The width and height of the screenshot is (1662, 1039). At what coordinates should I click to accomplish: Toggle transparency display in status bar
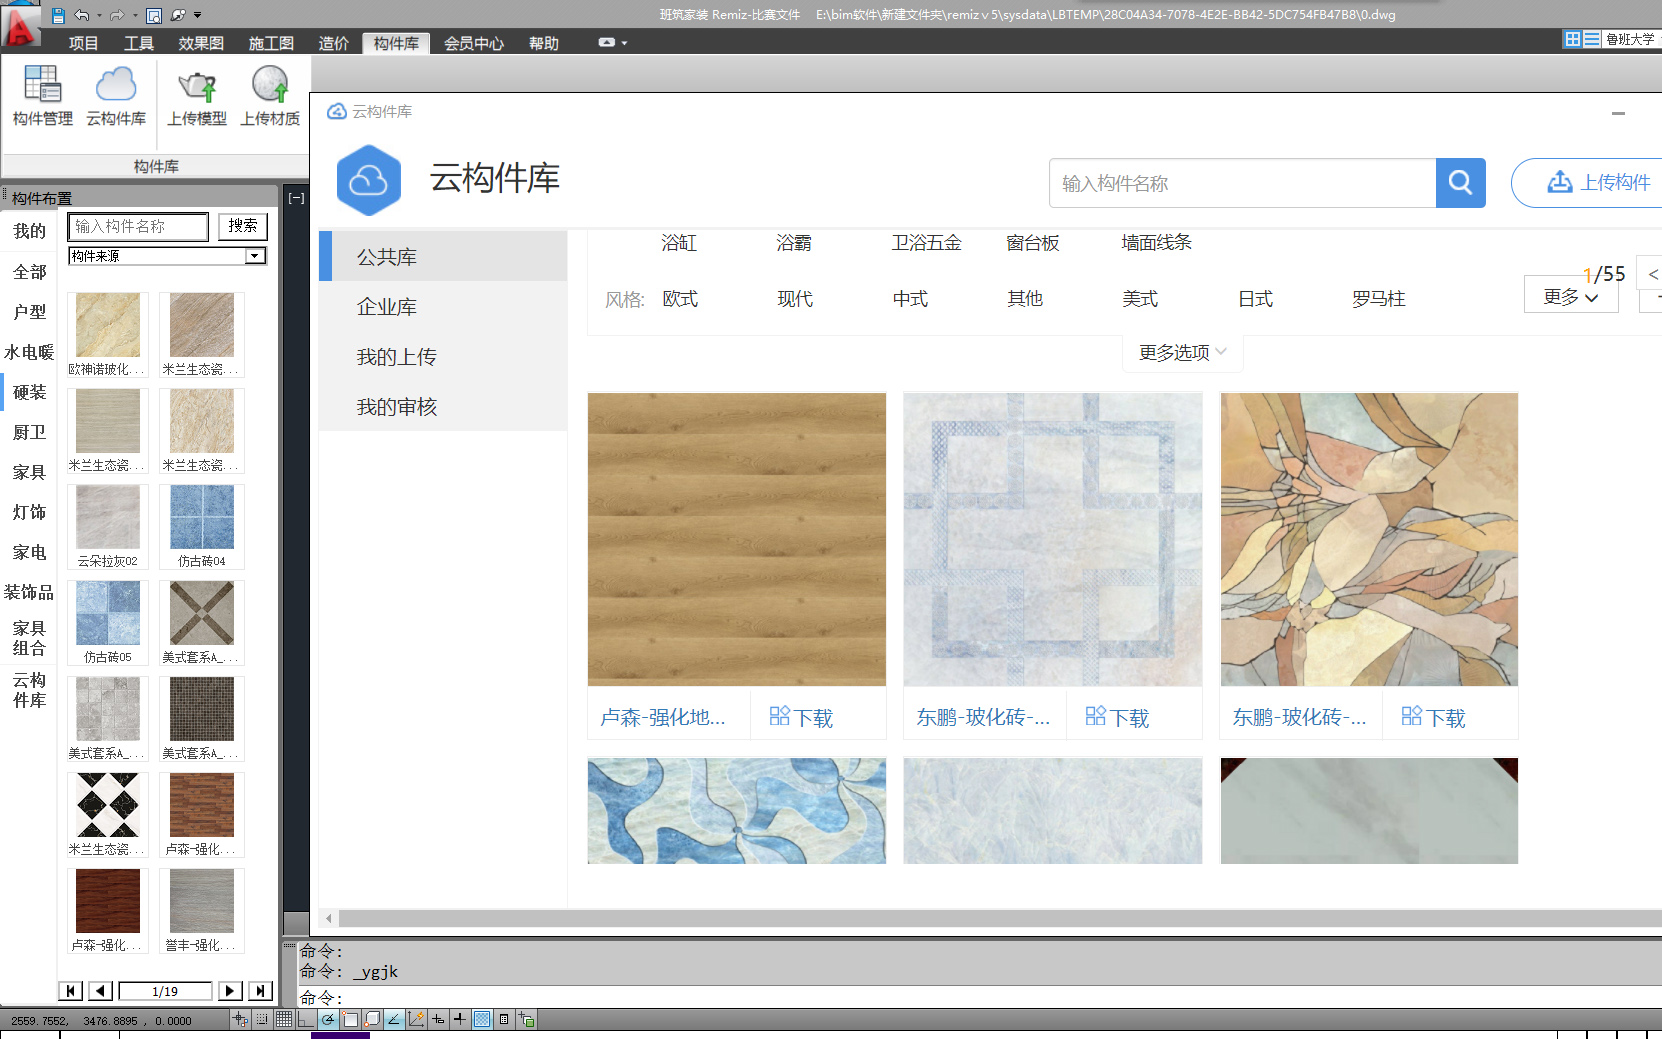[482, 1019]
